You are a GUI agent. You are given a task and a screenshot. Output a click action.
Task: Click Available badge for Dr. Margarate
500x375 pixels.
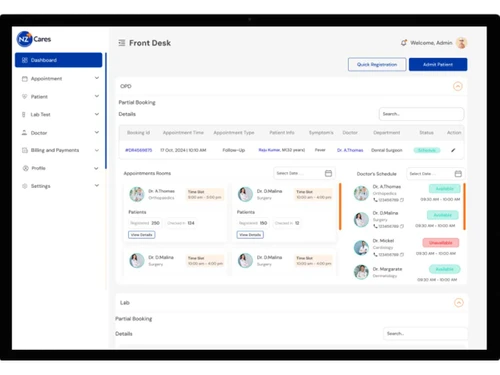pos(445,269)
